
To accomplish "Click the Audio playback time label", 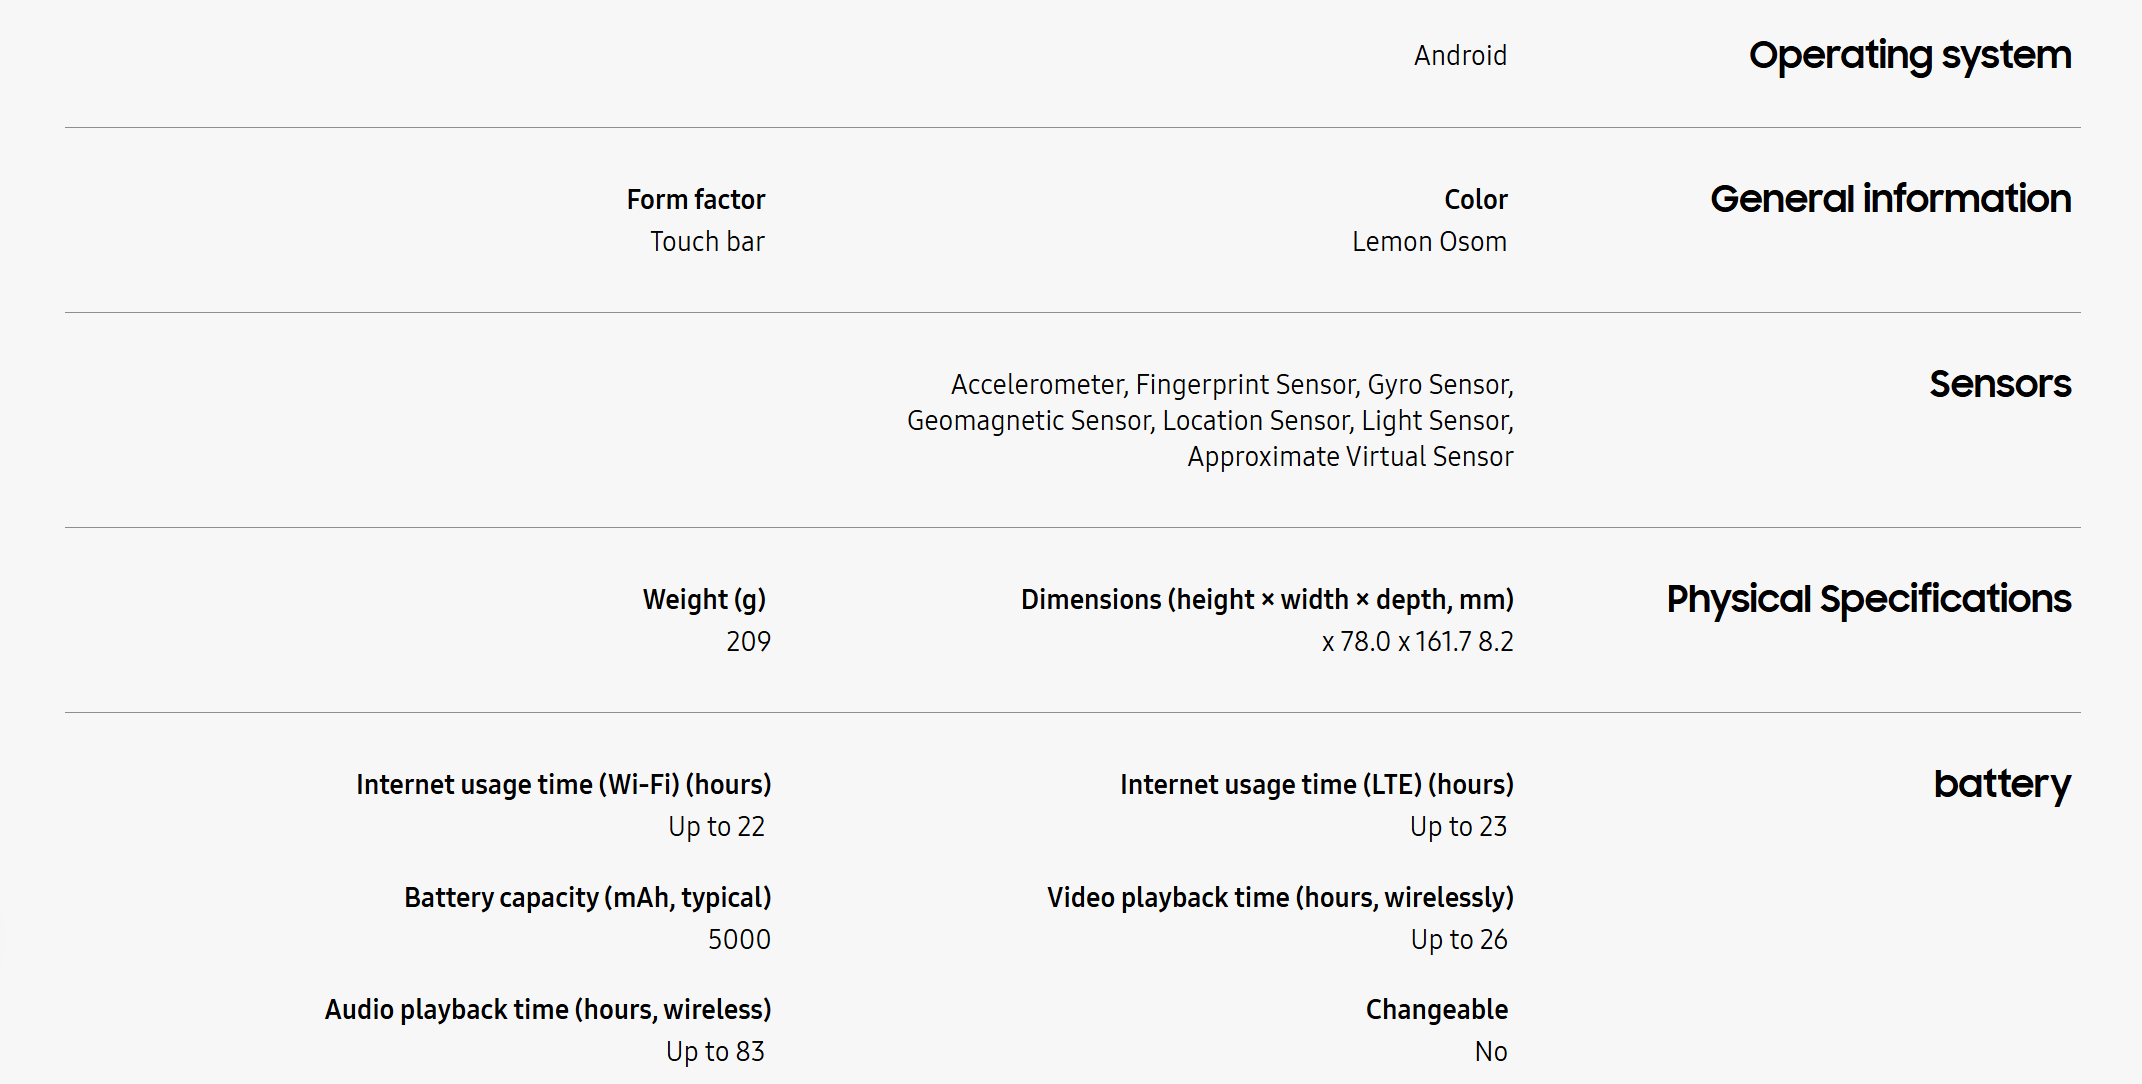I will pos(548,1010).
